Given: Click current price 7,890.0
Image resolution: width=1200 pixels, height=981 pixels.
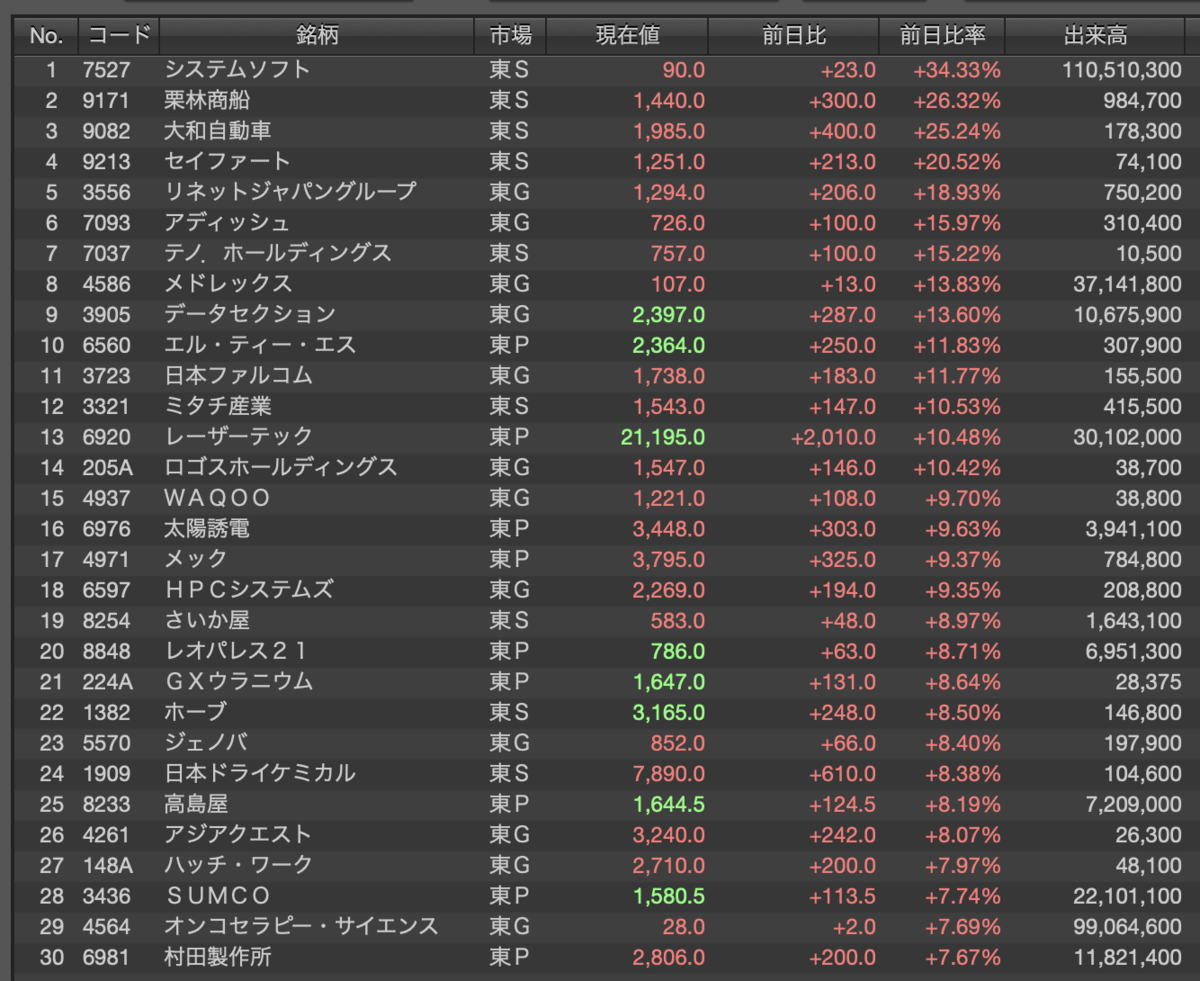Looking at the screenshot, I should pyautogui.click(x=669, y=773).
